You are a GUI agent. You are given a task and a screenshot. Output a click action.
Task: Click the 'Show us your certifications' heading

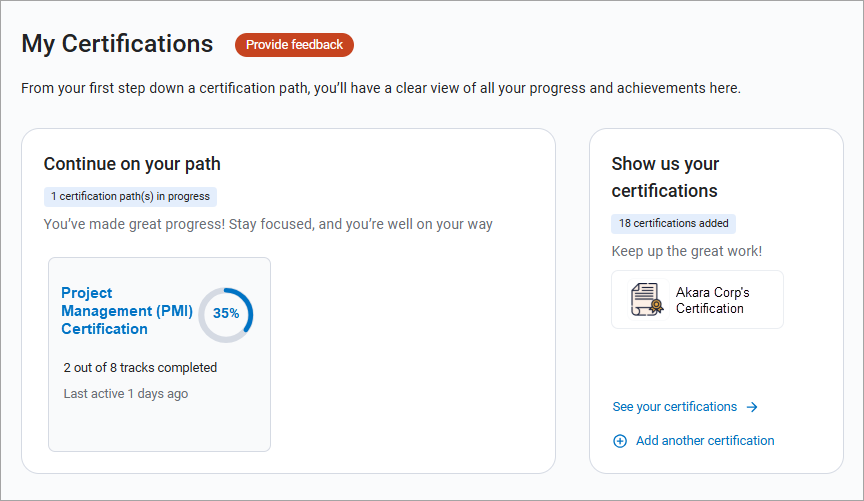[665, 177]
